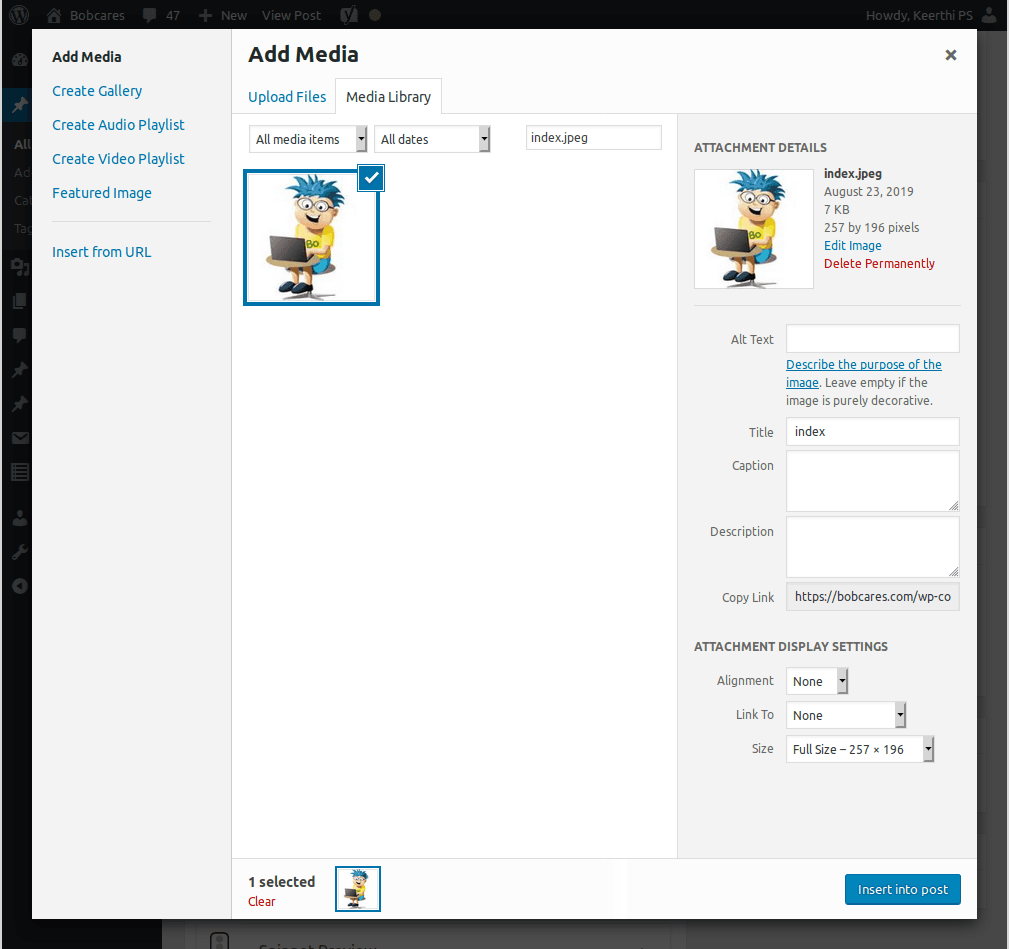
Task: Switch to the Upload Files tab
Action: tap(287, 97)
